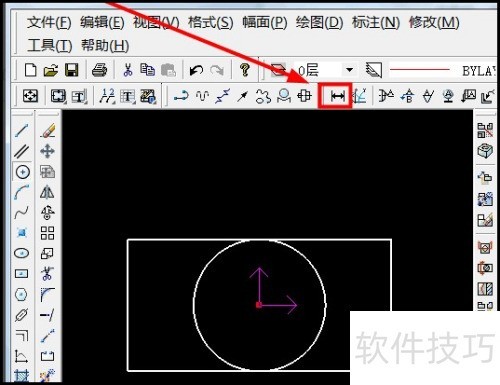This screenshot has width=500, height=385.
Task: Click the blue hook-arrow toolbar icon
Action: tap(181, 96)
